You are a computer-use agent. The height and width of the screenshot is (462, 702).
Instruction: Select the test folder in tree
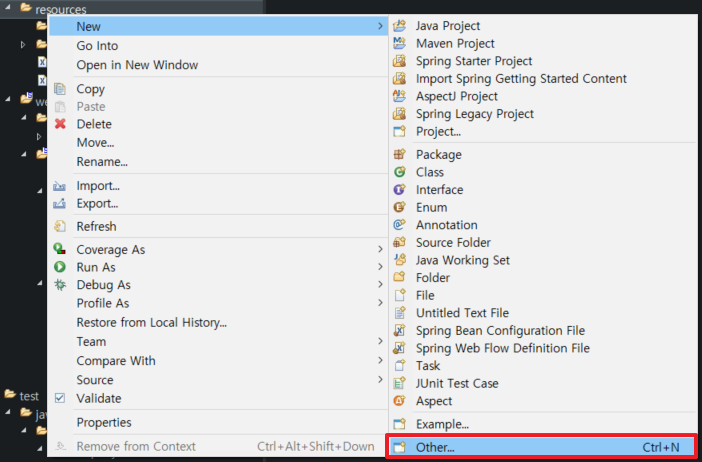(29, 396)
